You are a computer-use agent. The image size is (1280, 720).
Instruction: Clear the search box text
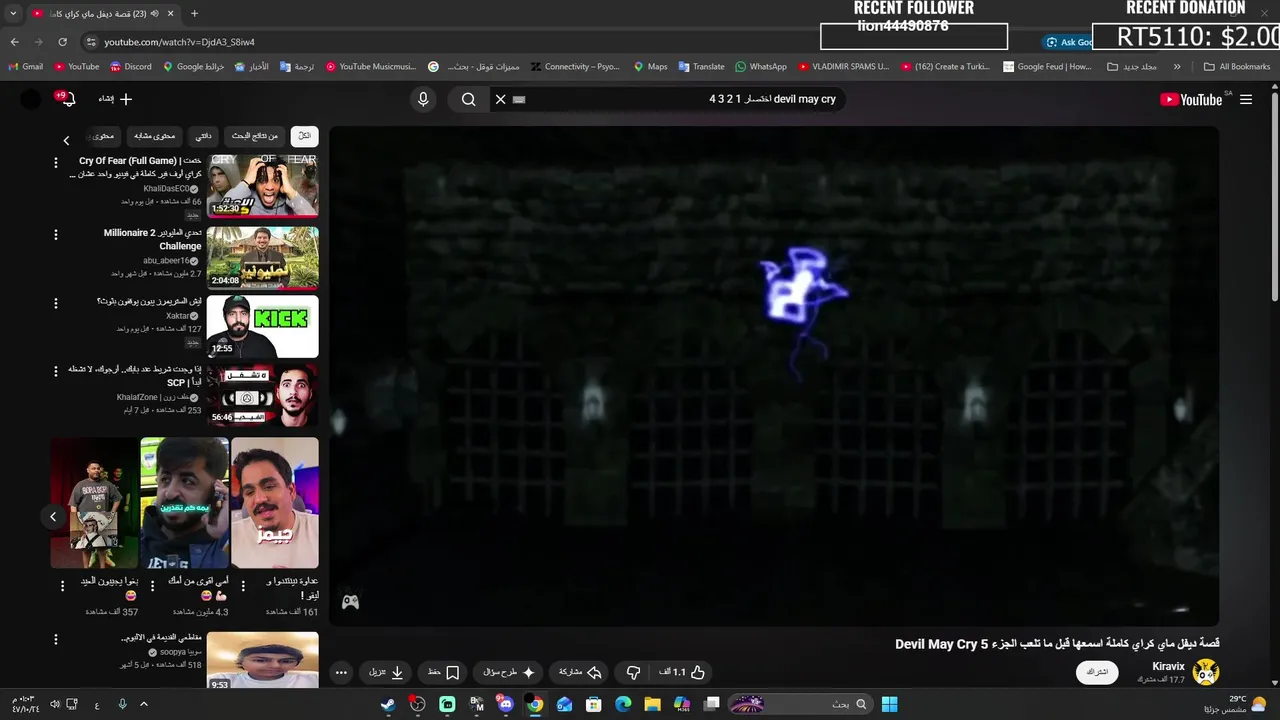(501, 99)
